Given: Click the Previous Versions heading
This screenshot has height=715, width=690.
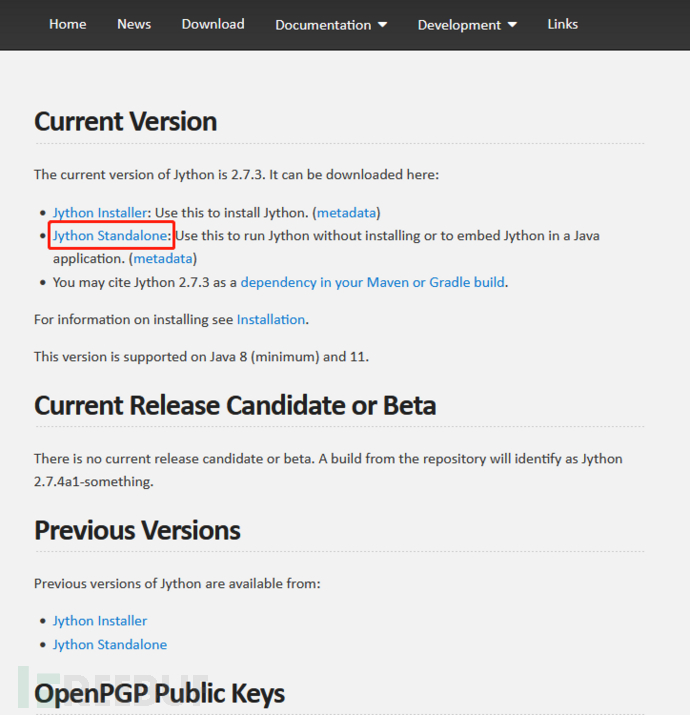Looking at the screenshot, I should point(137,530).
